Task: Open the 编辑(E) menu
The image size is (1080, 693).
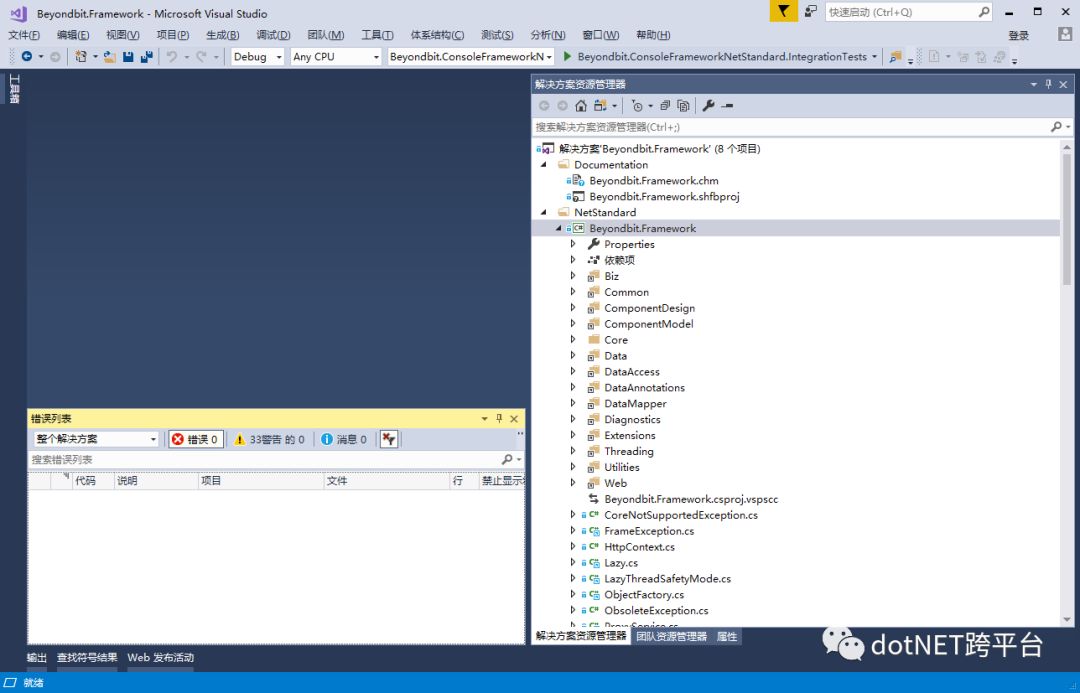Action: [73, 35]
